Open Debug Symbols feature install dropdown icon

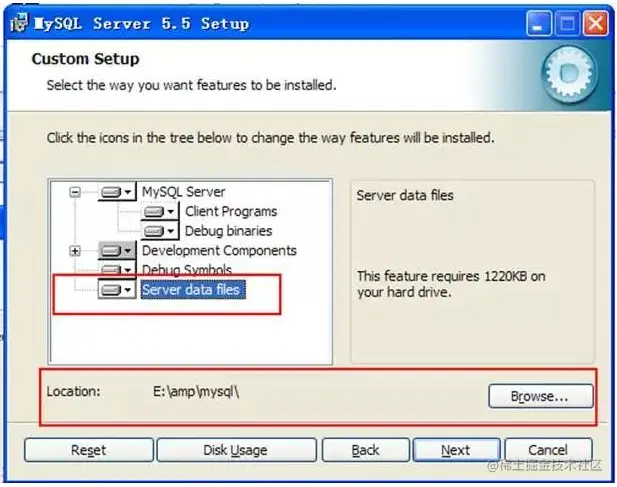pyautogui.click(x=117, y=269)
